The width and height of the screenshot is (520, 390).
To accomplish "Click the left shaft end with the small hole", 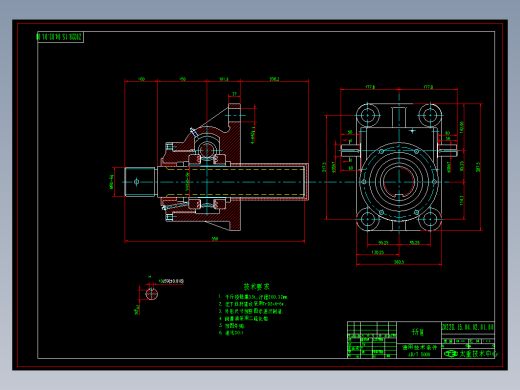I will coord(140,182).
